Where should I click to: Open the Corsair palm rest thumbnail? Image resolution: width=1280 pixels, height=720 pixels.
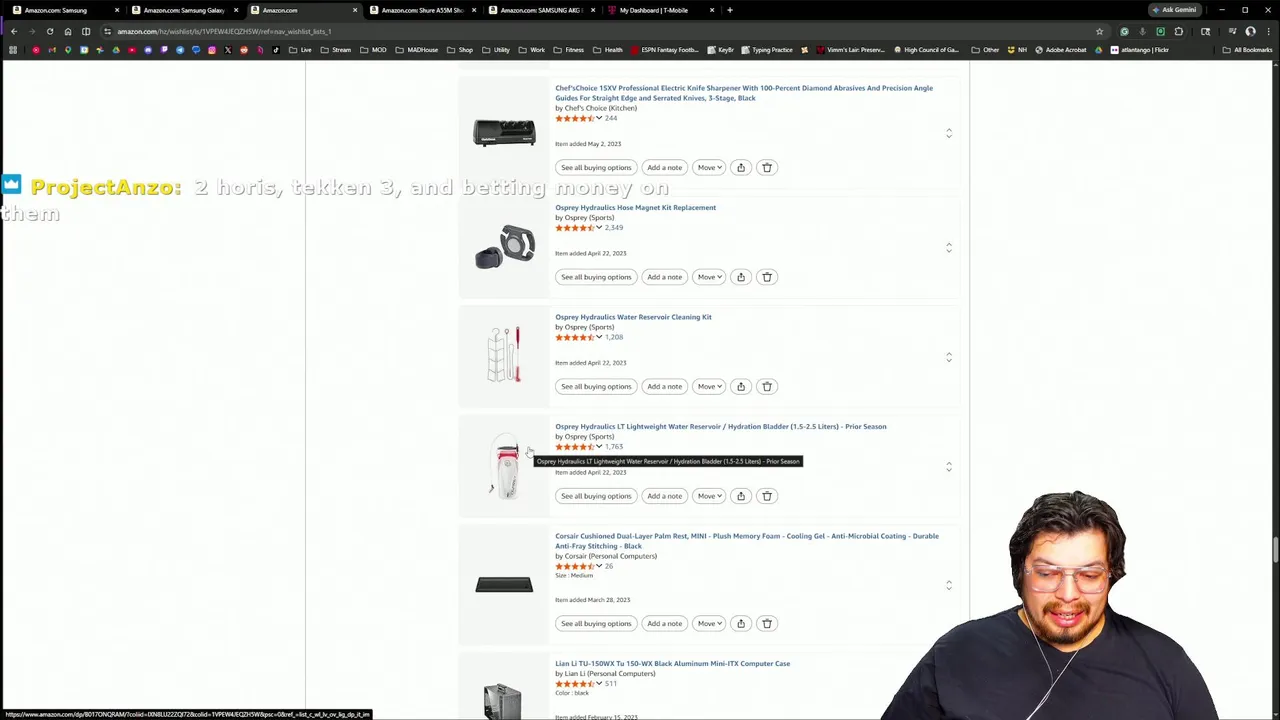point(504,585)
